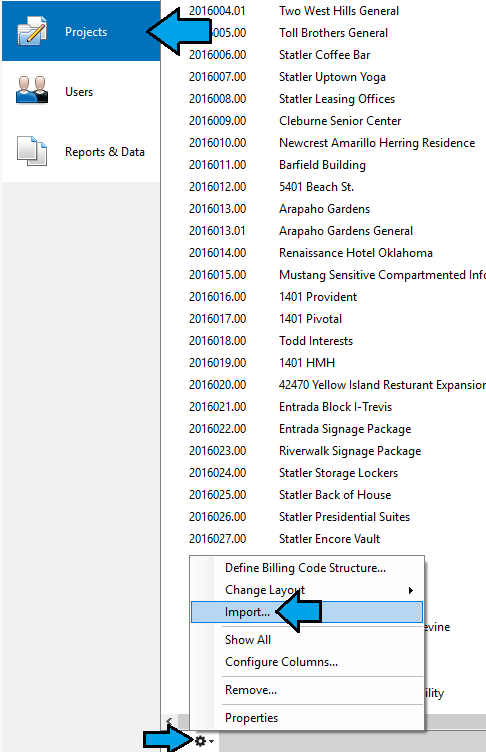Image resolution: width=486 pixels, height=752 pixels.
Task: Select project Entrada Block I-Trevis
Action: [335, 407]
